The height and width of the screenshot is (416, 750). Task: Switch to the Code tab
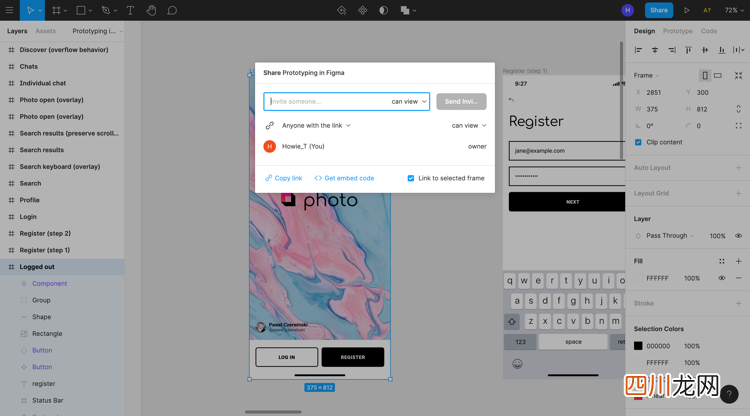coord(709,31)
